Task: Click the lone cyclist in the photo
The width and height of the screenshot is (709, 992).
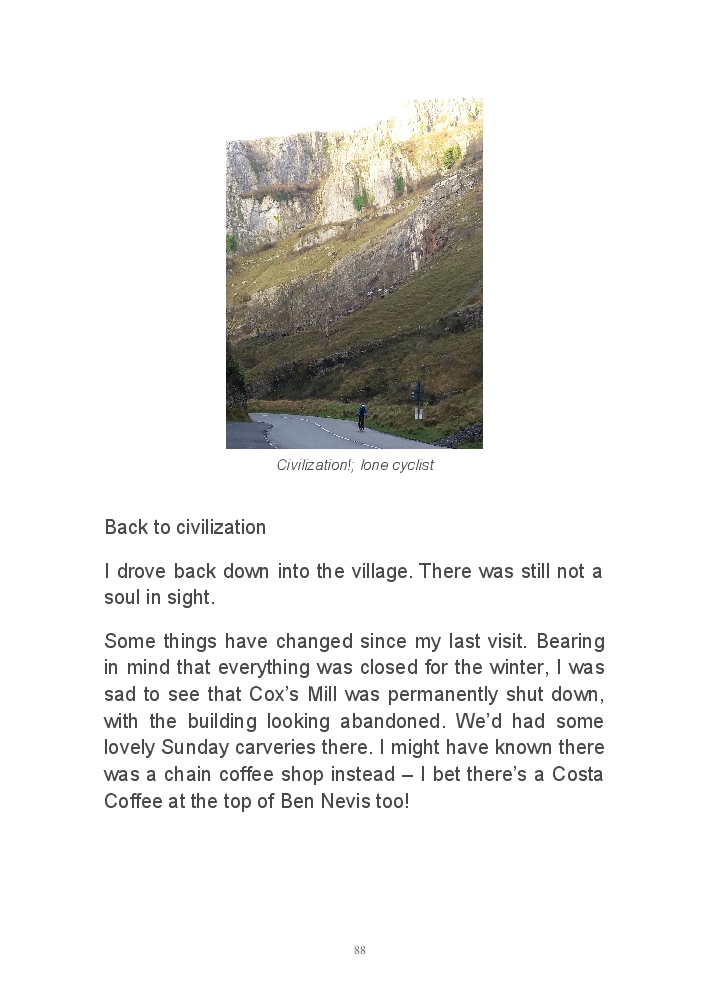Action: point(362,417)
